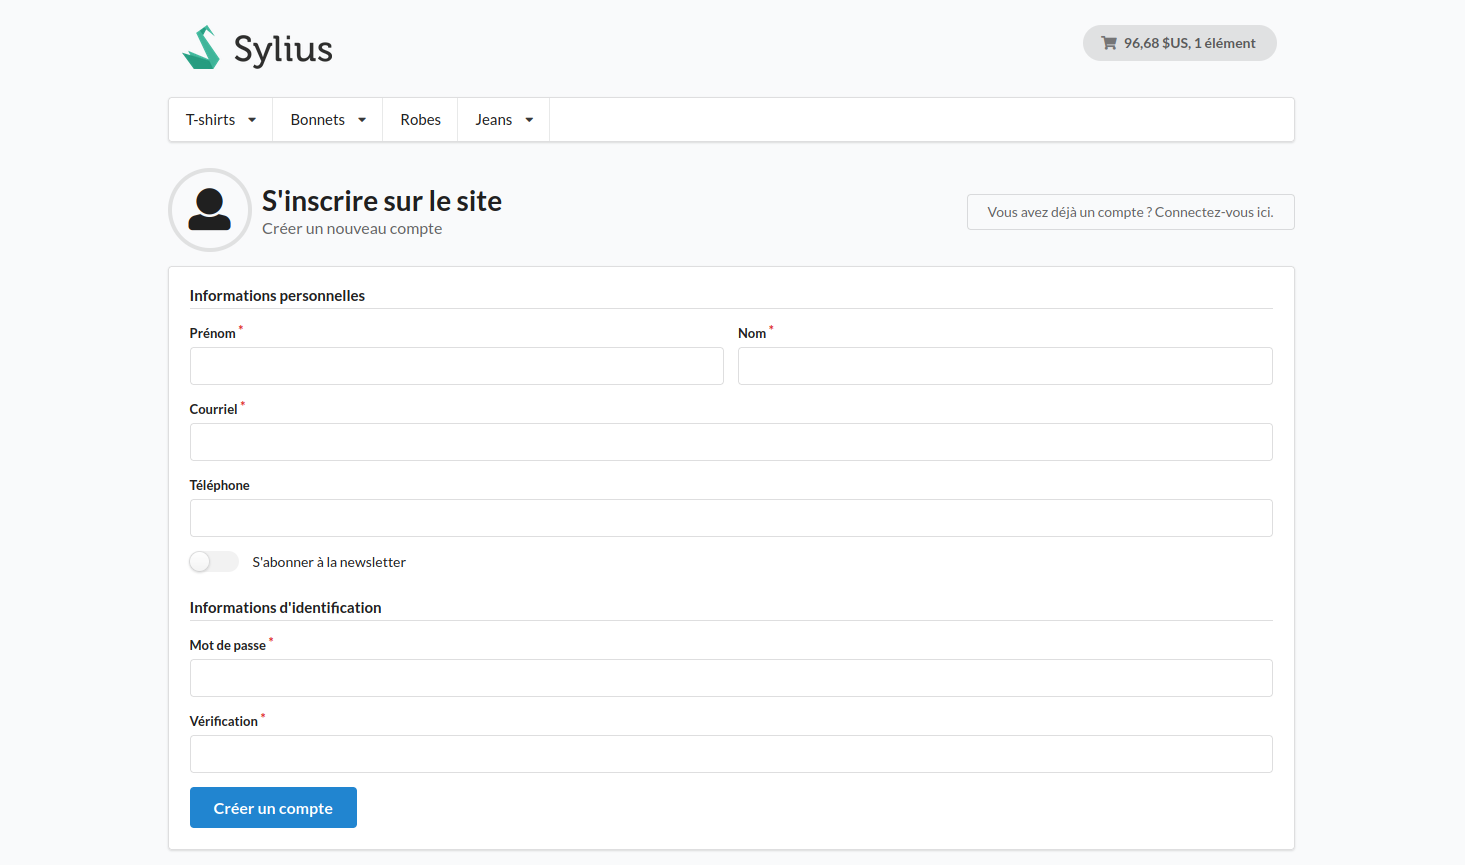
Task: Click the 'Vous avez déjà un compte' login button
Action: pos(1130,212)
